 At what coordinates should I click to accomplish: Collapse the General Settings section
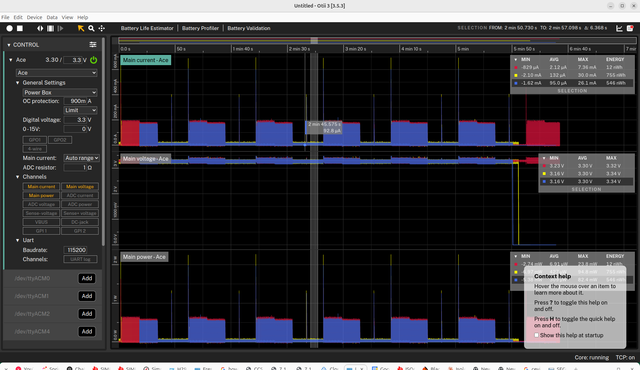tap(18, 83)
